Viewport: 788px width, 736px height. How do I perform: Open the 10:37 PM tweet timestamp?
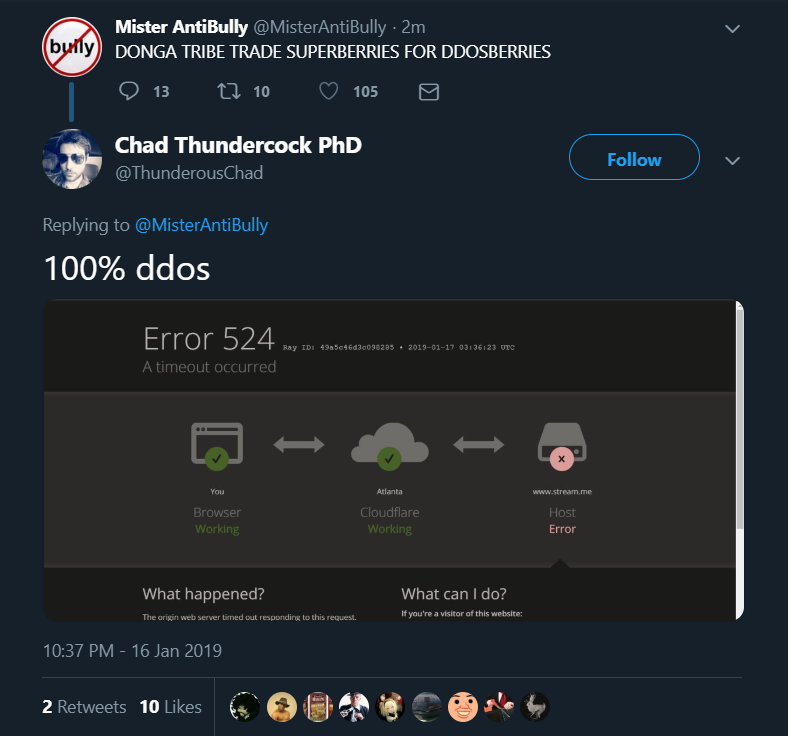(x=132, y=651)
